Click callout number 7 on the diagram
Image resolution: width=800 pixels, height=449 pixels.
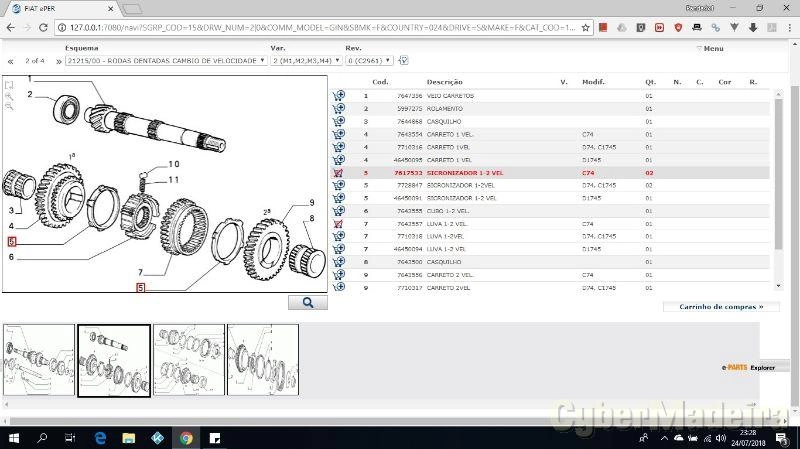pos(140,272)
